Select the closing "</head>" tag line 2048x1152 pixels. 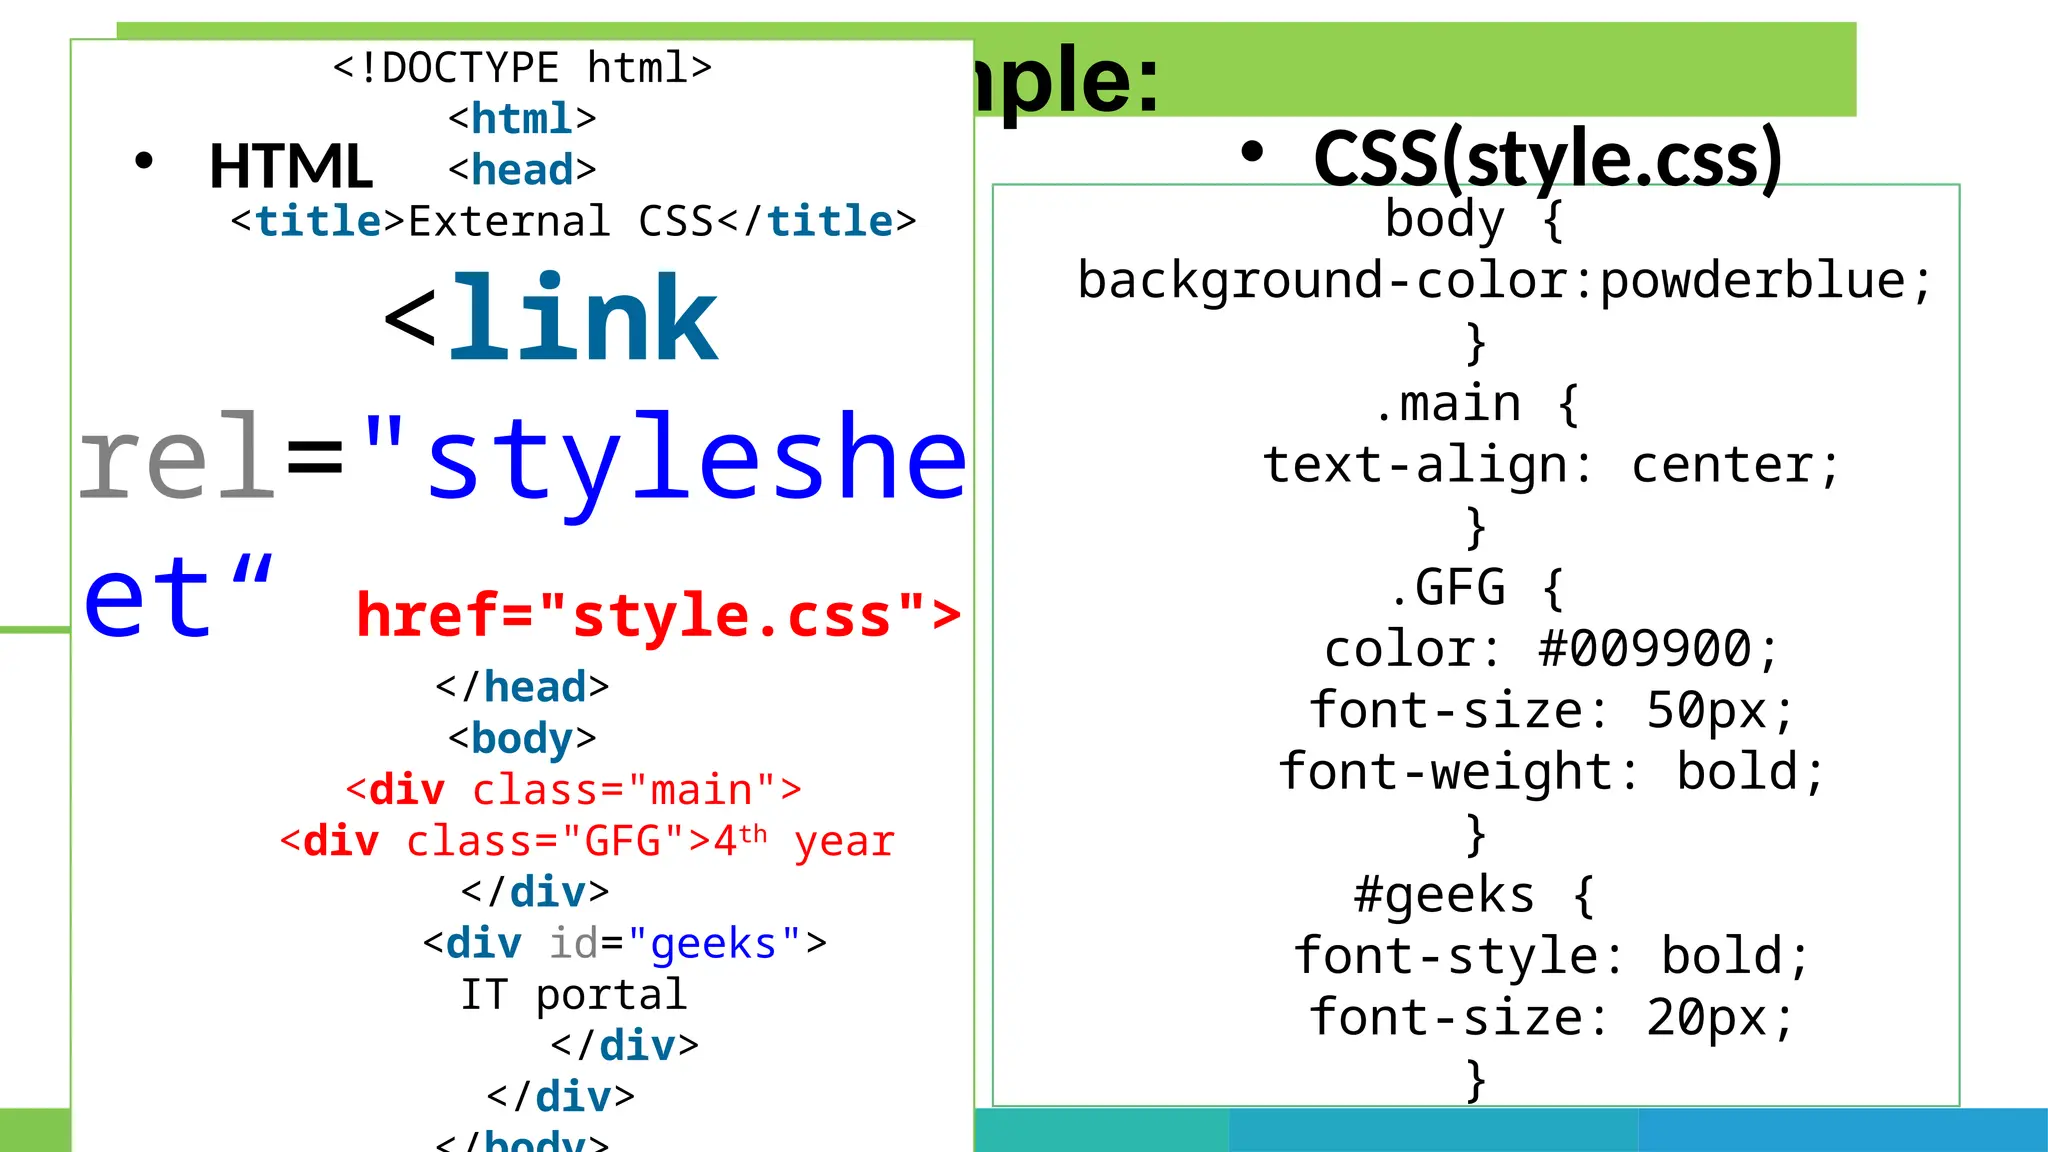click(x=522, y=687)
